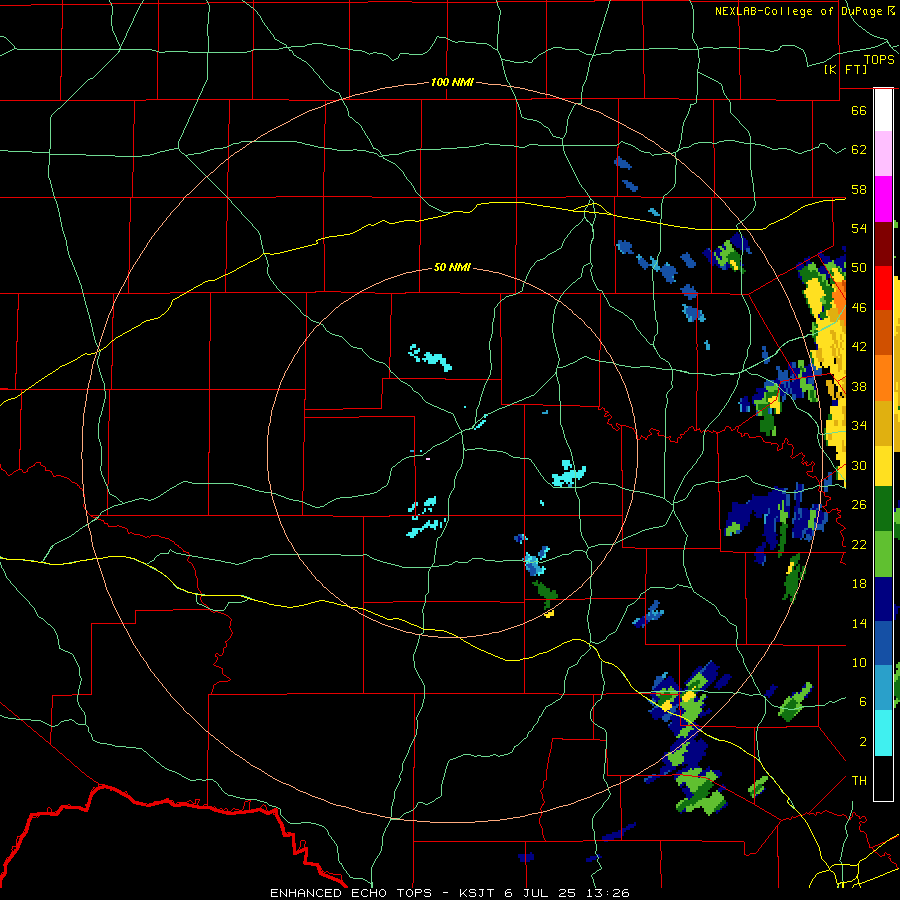The image size is (900, 900).
Task: Click the legend value 66
Action: coord(859,110)
